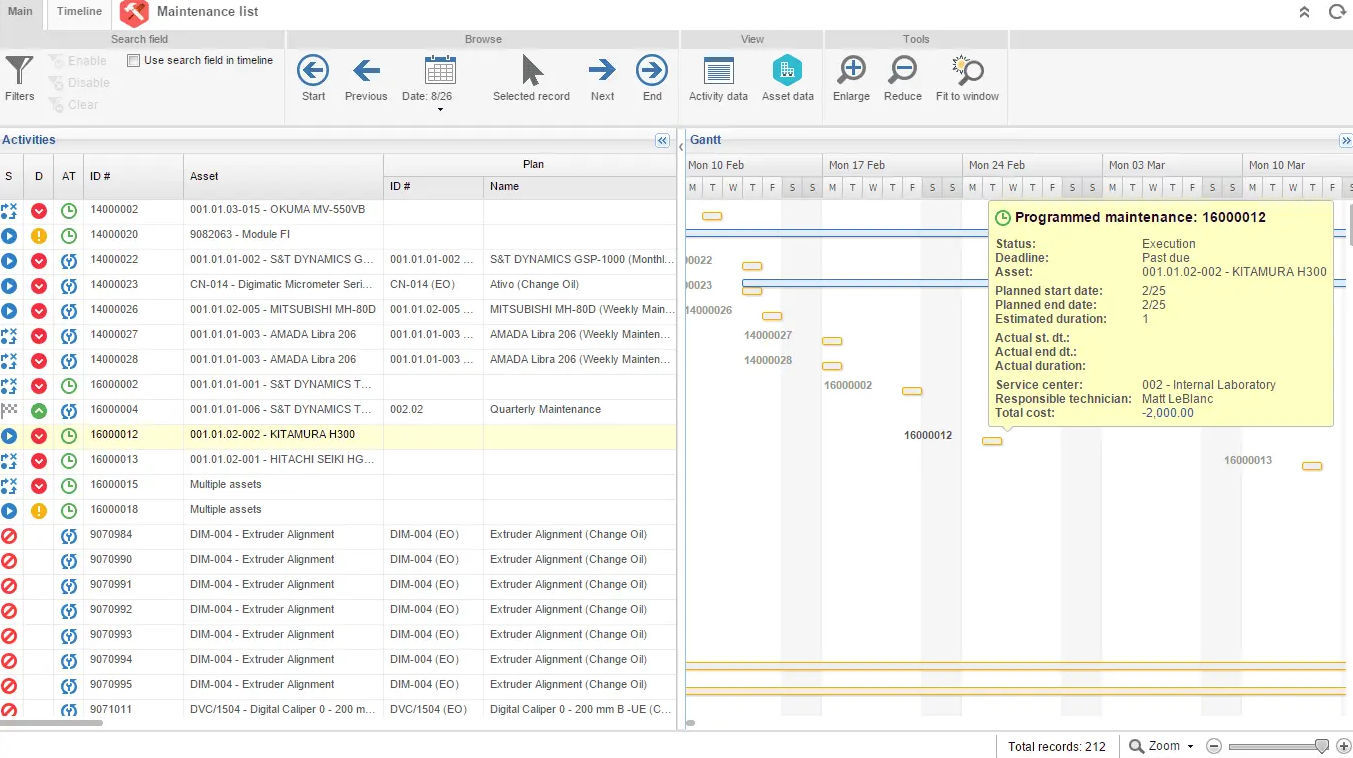Collapse the Activities panel
The width and height of the screenshot is (1353, 758).
coord(662,140)
